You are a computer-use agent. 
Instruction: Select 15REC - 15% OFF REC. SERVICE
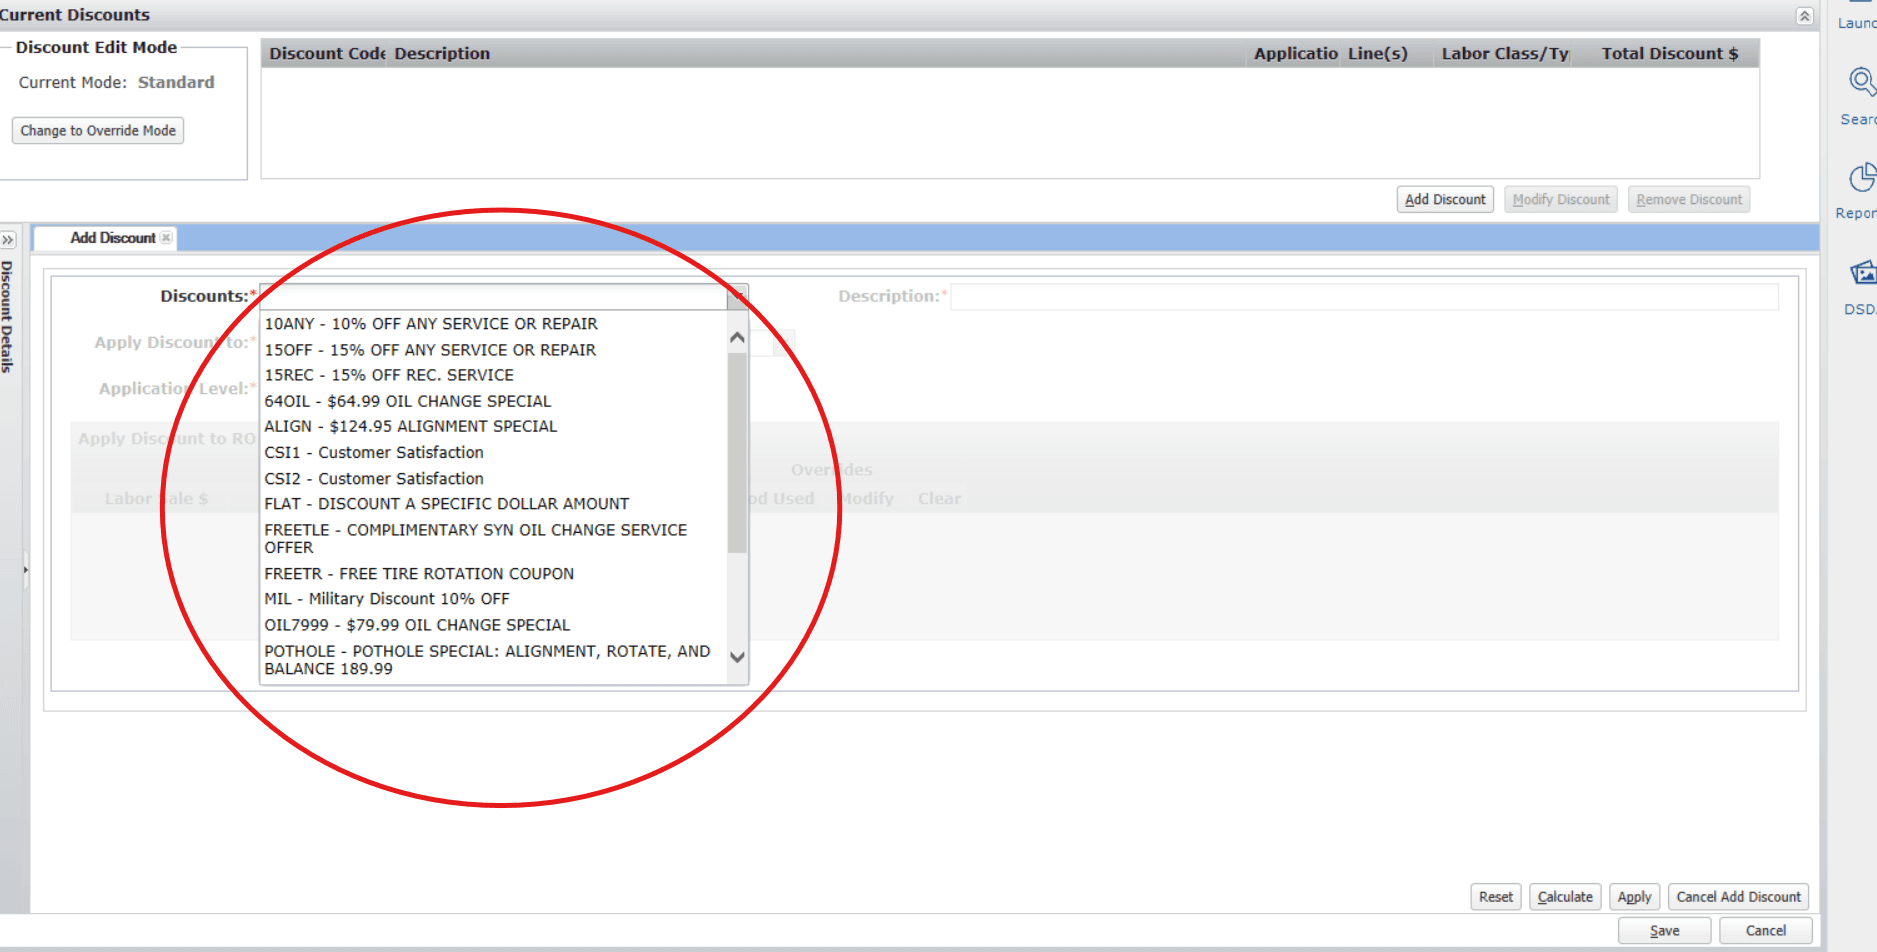coord(389,375)
